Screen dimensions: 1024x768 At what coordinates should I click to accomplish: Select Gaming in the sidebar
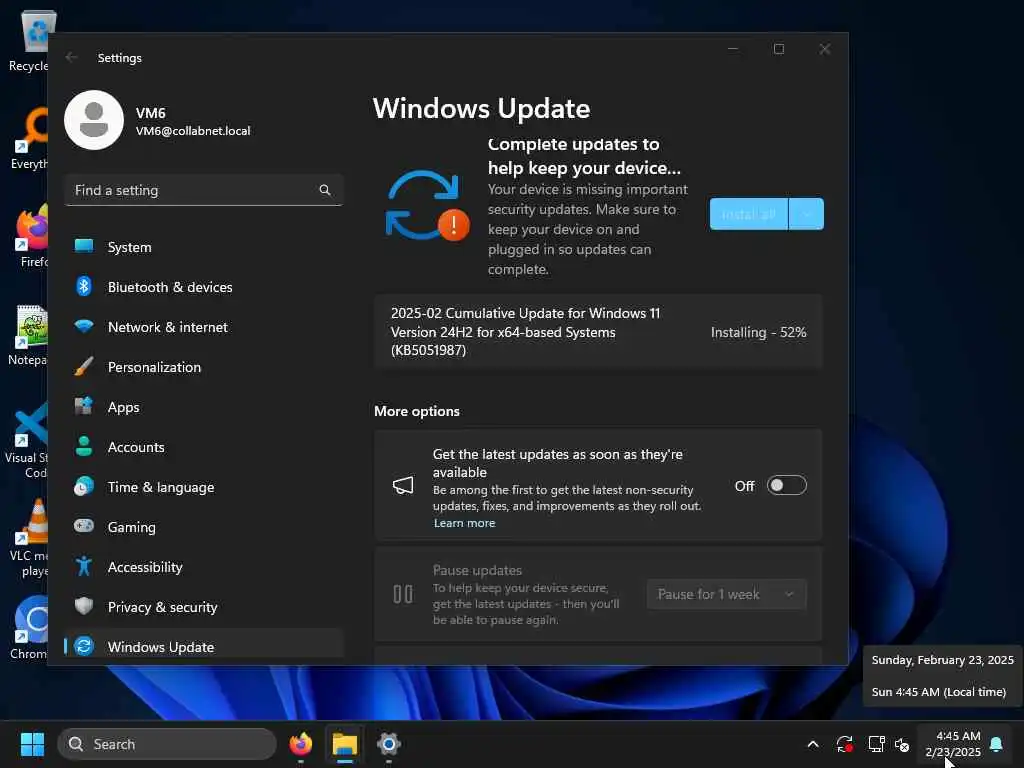[204, 526]
